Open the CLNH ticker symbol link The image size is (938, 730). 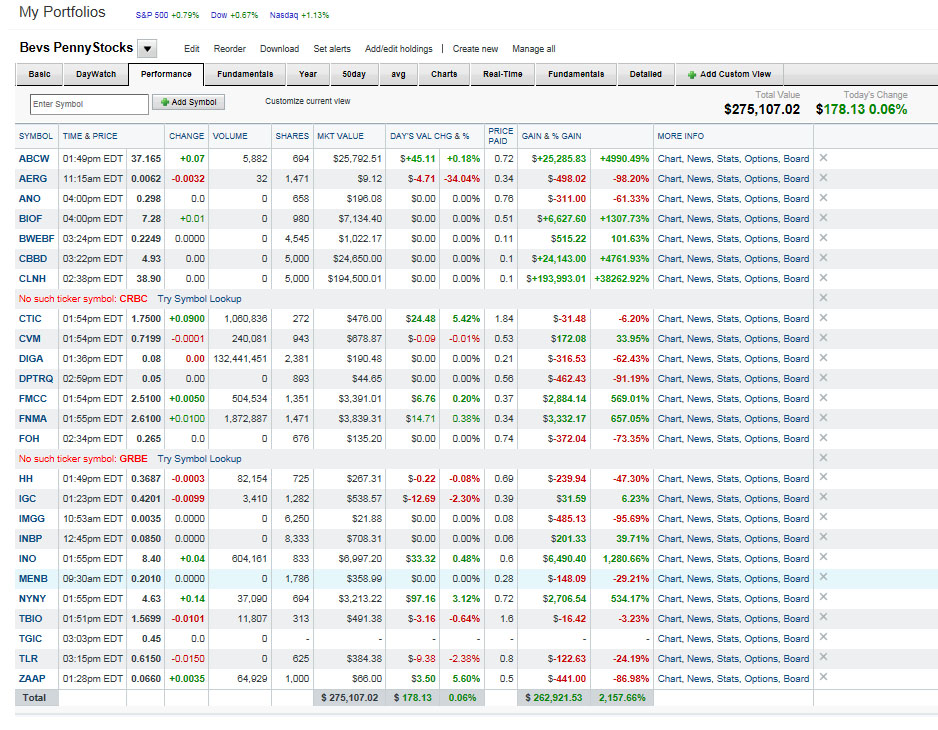pos(30,278)
